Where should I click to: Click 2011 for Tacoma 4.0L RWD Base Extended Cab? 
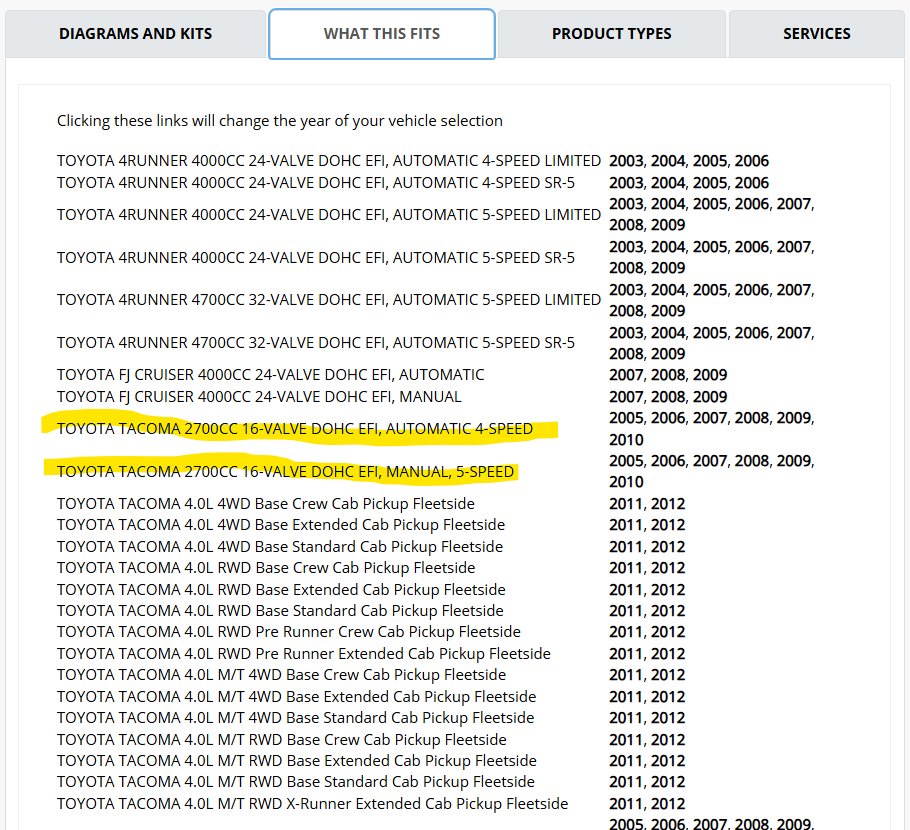point(626,590)
